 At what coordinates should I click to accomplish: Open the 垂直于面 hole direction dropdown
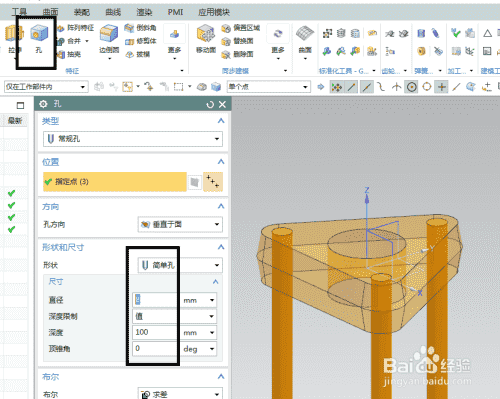coord(180,224)
